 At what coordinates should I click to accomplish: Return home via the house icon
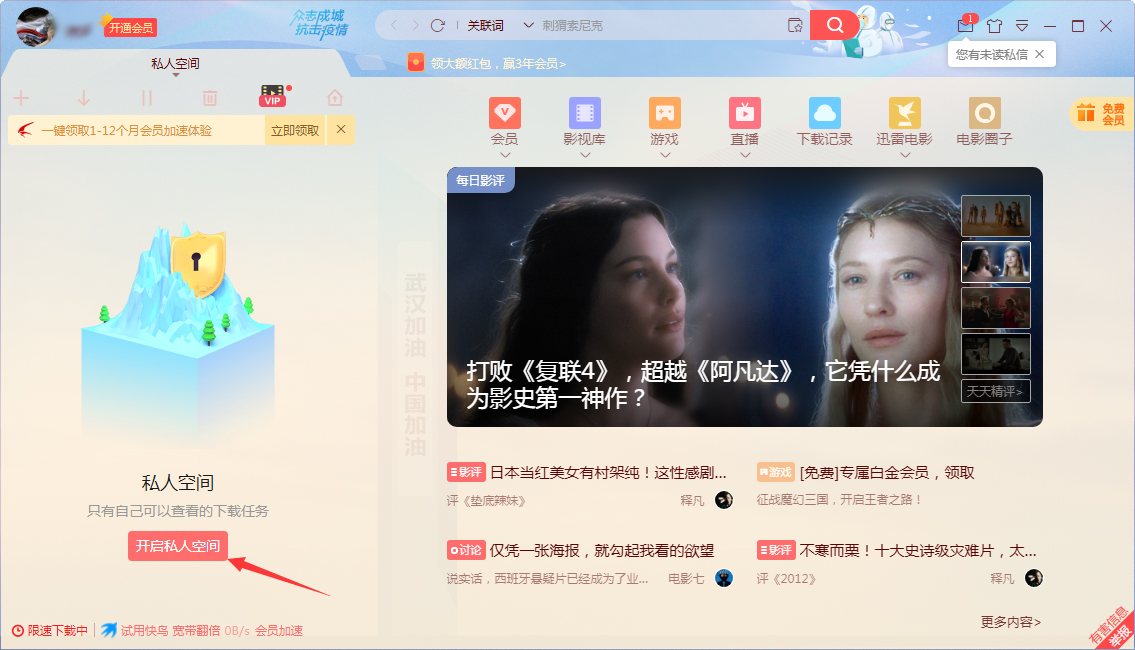pyautogui.click(x=333, y=97)
